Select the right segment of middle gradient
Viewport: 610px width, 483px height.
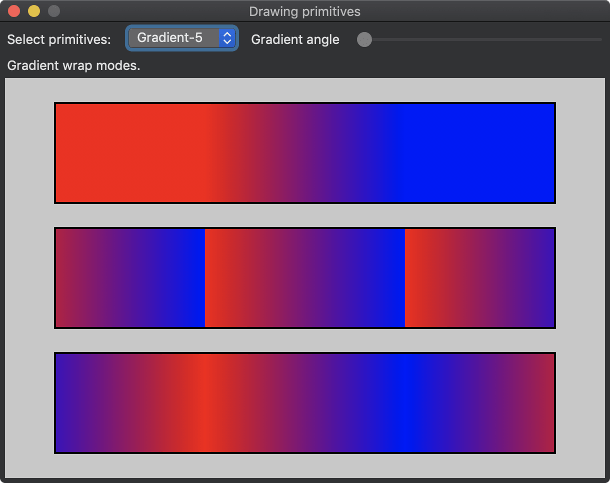coord(480,277)
